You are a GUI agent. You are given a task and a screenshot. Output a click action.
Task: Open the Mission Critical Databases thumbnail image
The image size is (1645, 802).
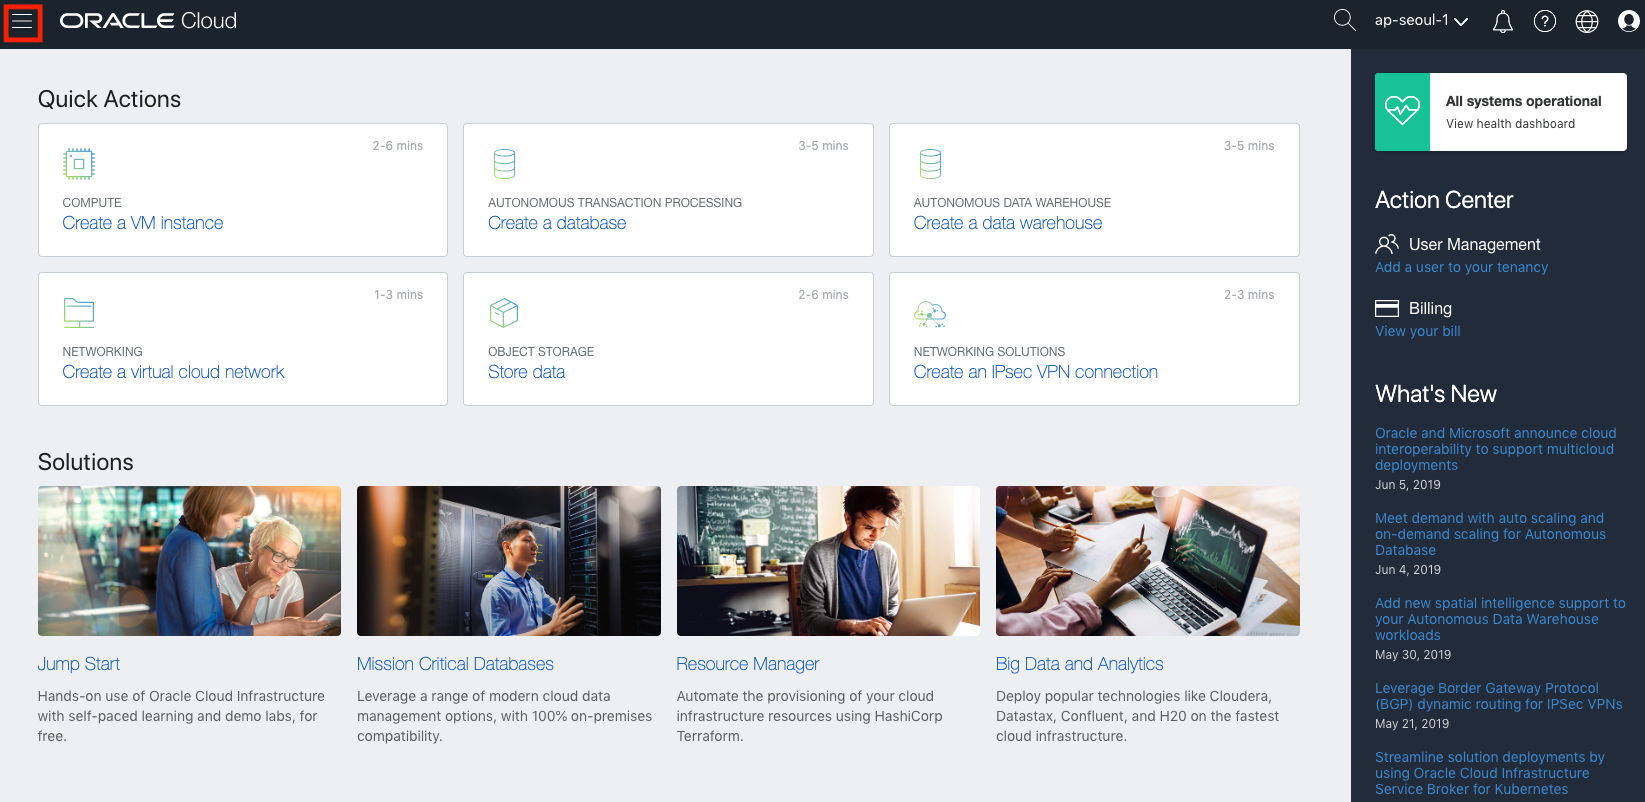pos(509,561)
